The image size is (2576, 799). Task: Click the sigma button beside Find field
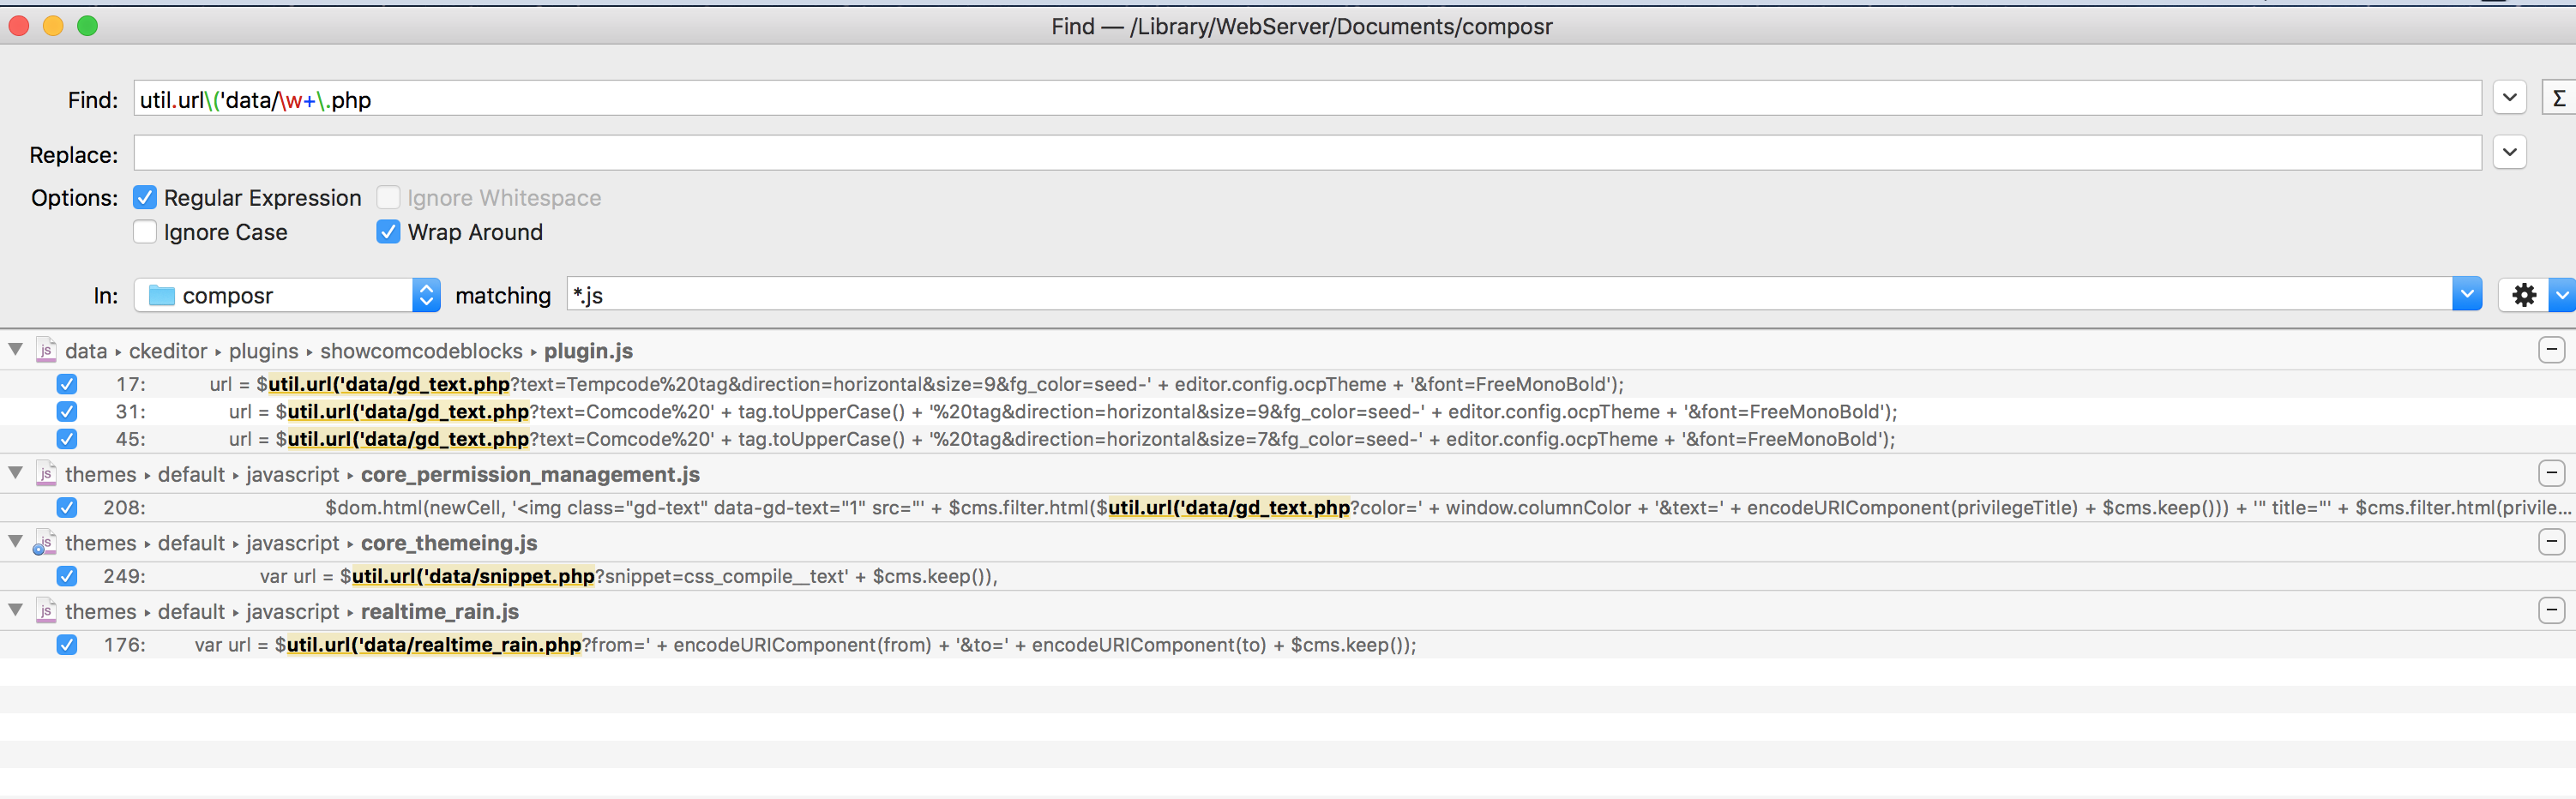point(2558,98)
